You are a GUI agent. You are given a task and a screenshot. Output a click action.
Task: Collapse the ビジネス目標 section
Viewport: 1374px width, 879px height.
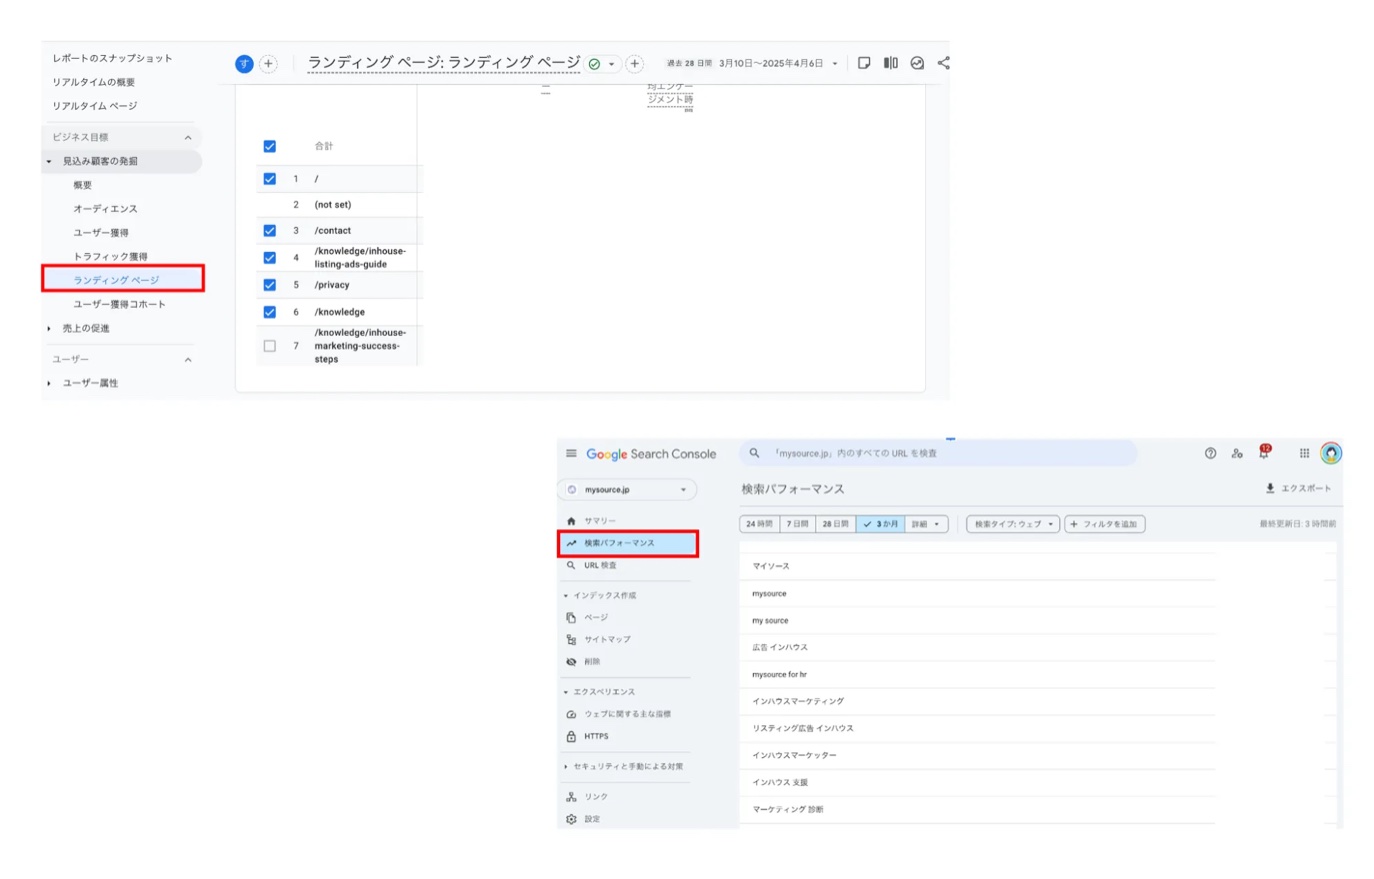(188, 137)
